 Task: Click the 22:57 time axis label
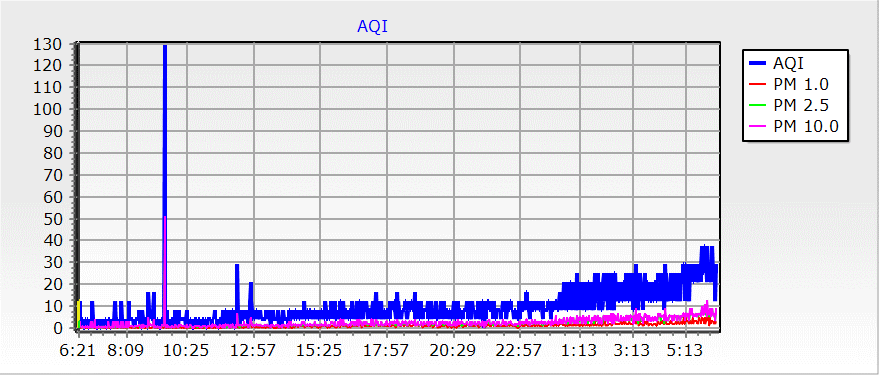[x=520, y=351]
